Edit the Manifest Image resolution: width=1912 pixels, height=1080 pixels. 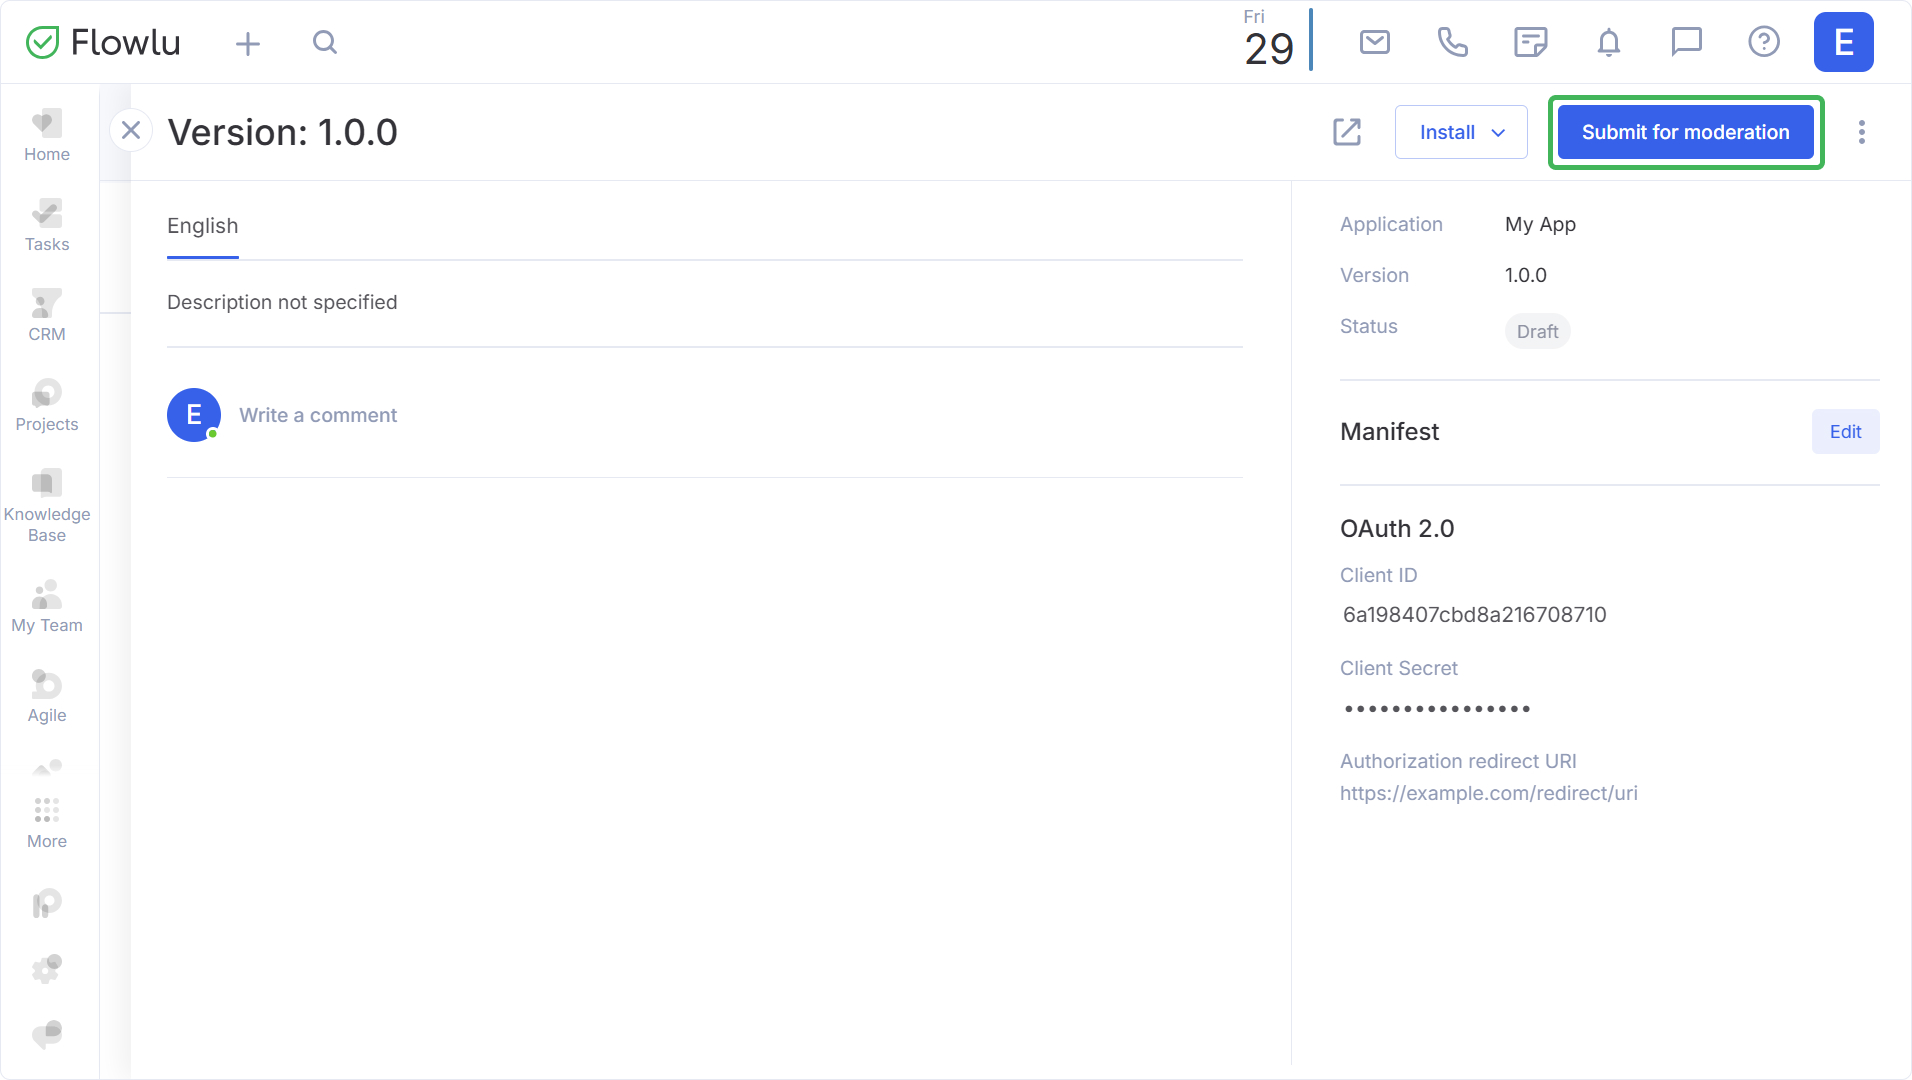point(1845,432)
